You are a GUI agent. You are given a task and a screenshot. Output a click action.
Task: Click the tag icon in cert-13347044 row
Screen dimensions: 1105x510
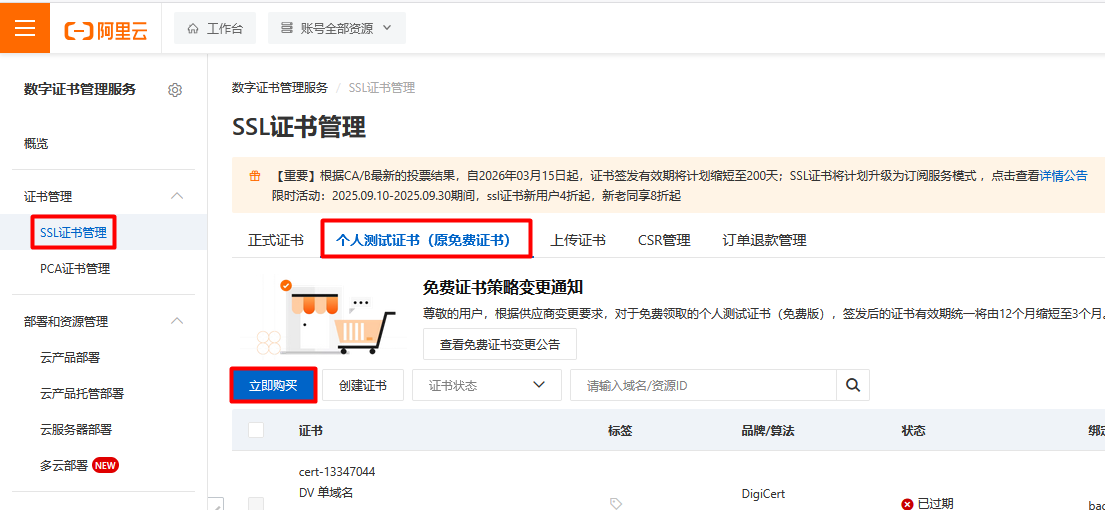[x=615, y=503]
